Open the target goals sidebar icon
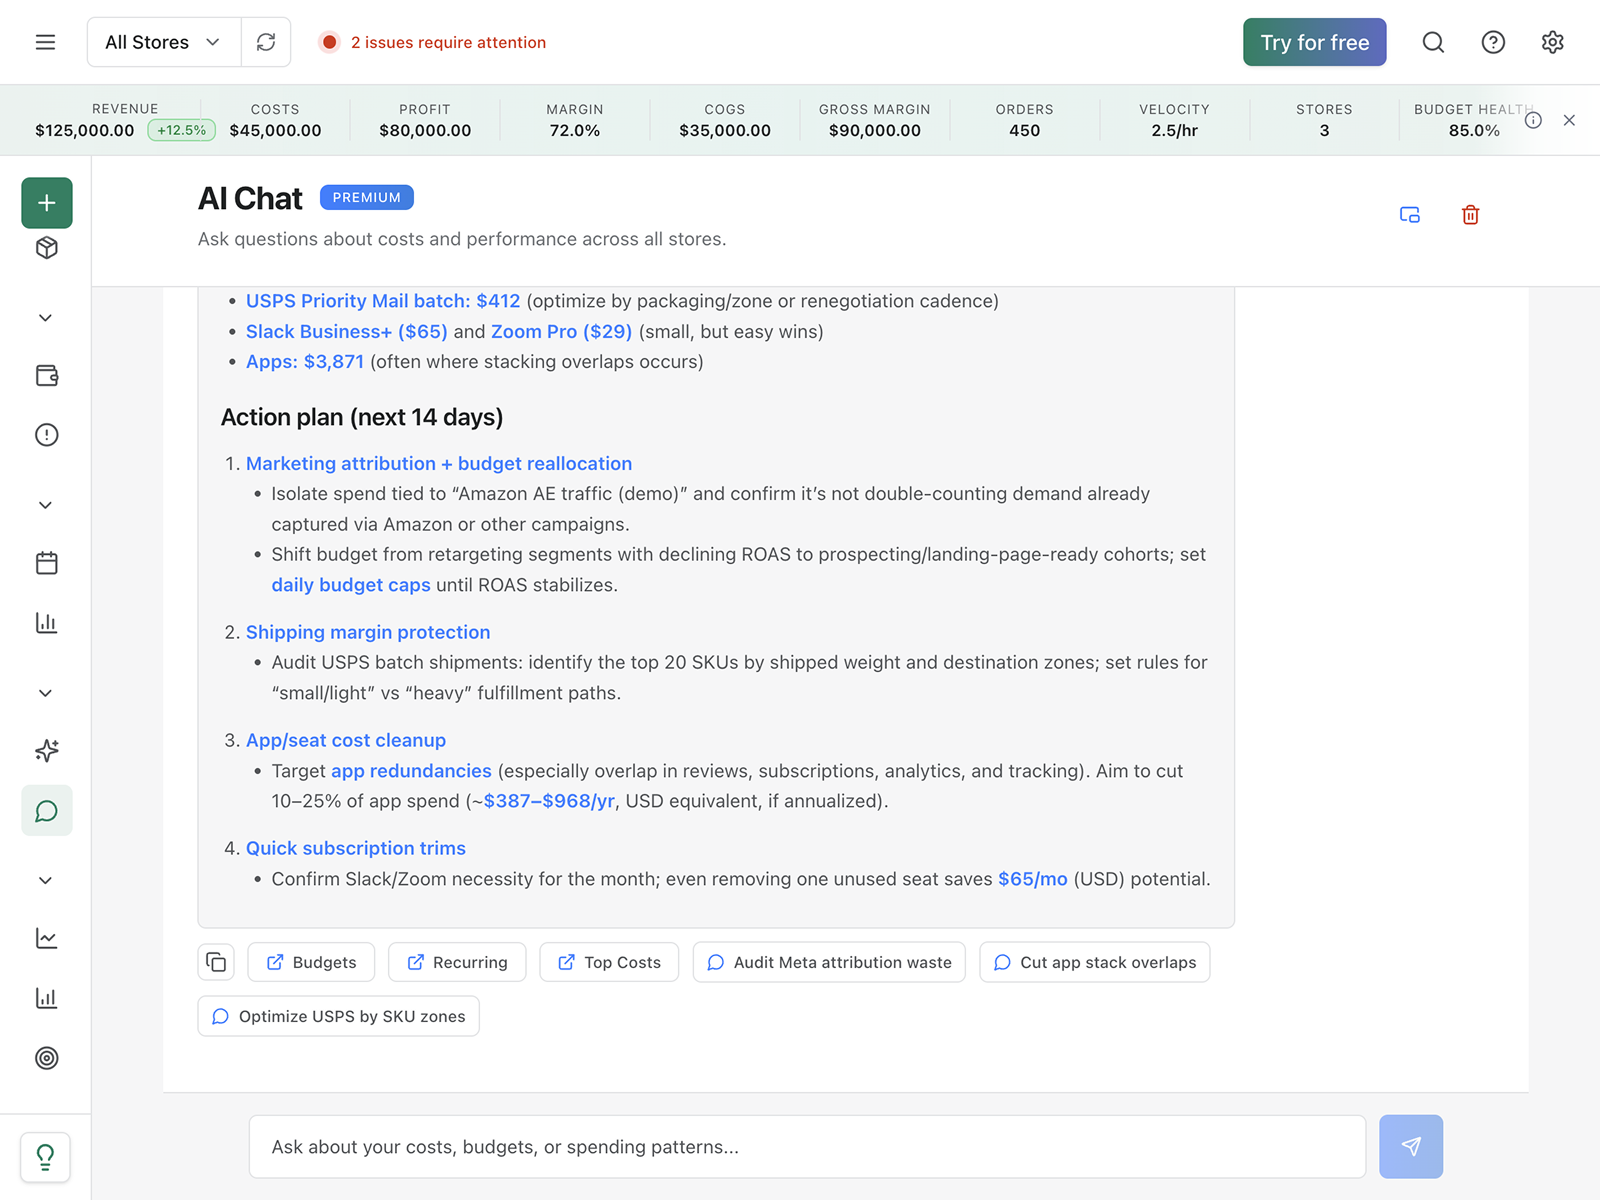Viewport: 1600px width, 1200px height. tap(47, 1058)
